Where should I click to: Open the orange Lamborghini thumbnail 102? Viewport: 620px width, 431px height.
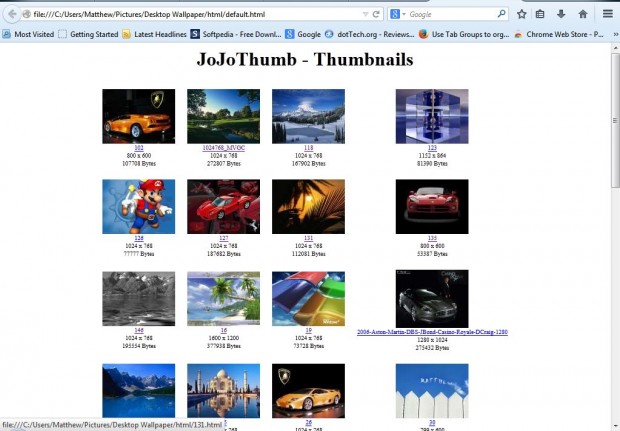tap(138, 116)
